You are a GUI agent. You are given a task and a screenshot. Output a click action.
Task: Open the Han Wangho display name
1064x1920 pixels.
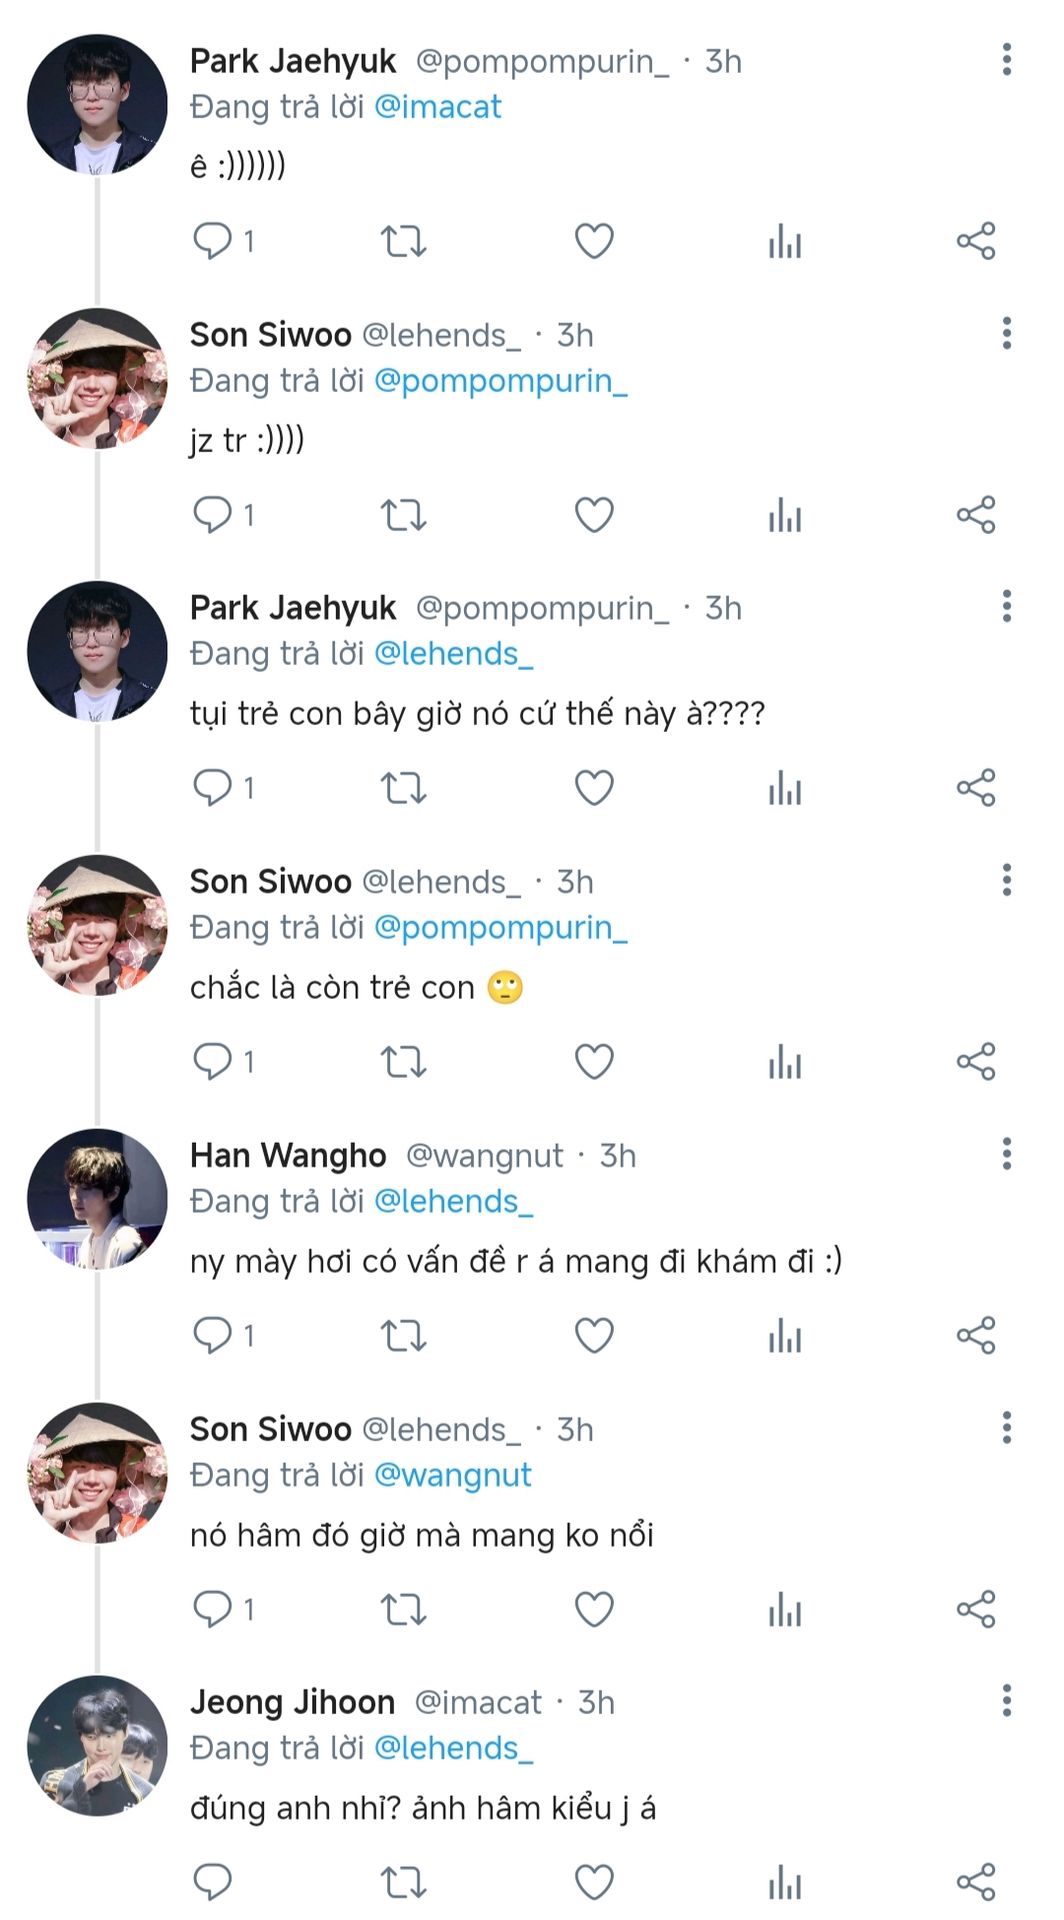(288, 1156)
